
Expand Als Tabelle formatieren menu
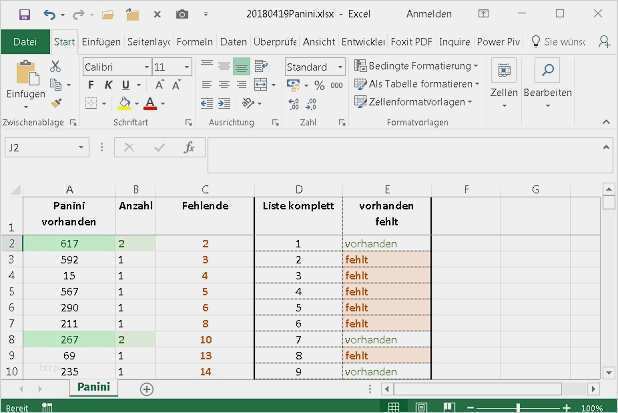416,84
